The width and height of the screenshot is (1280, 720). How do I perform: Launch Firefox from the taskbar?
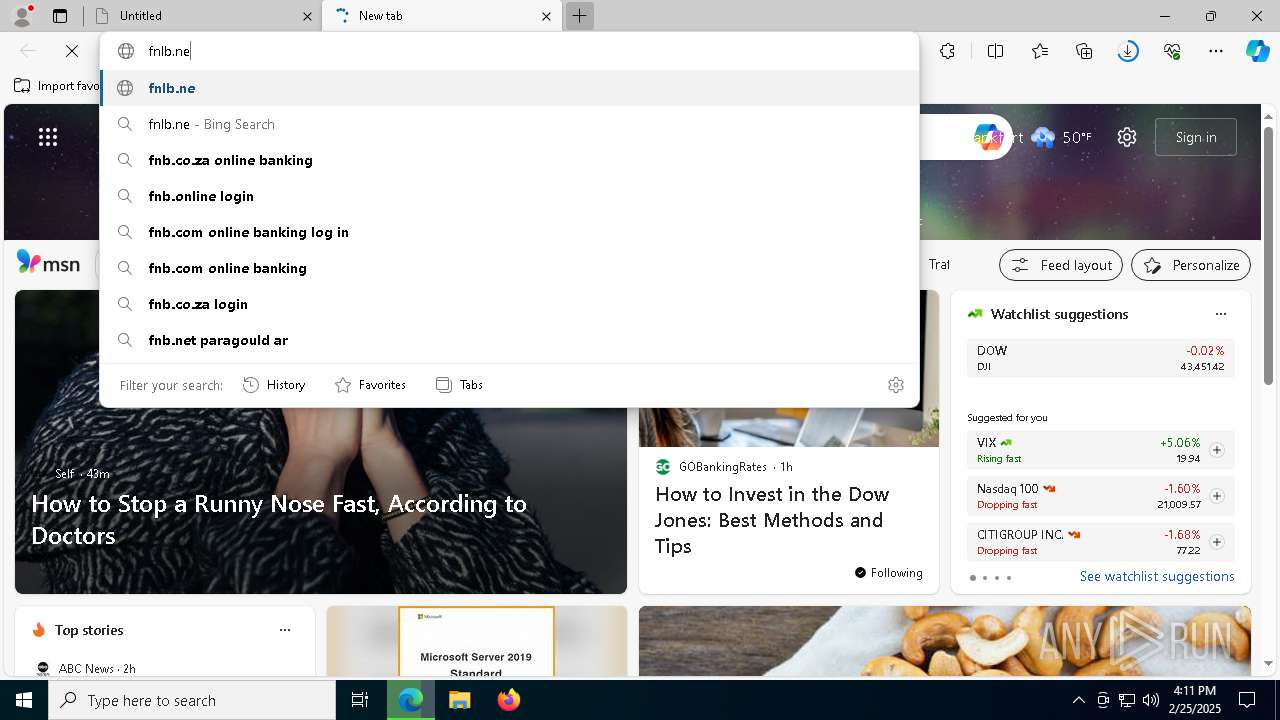tap(509, 700)
